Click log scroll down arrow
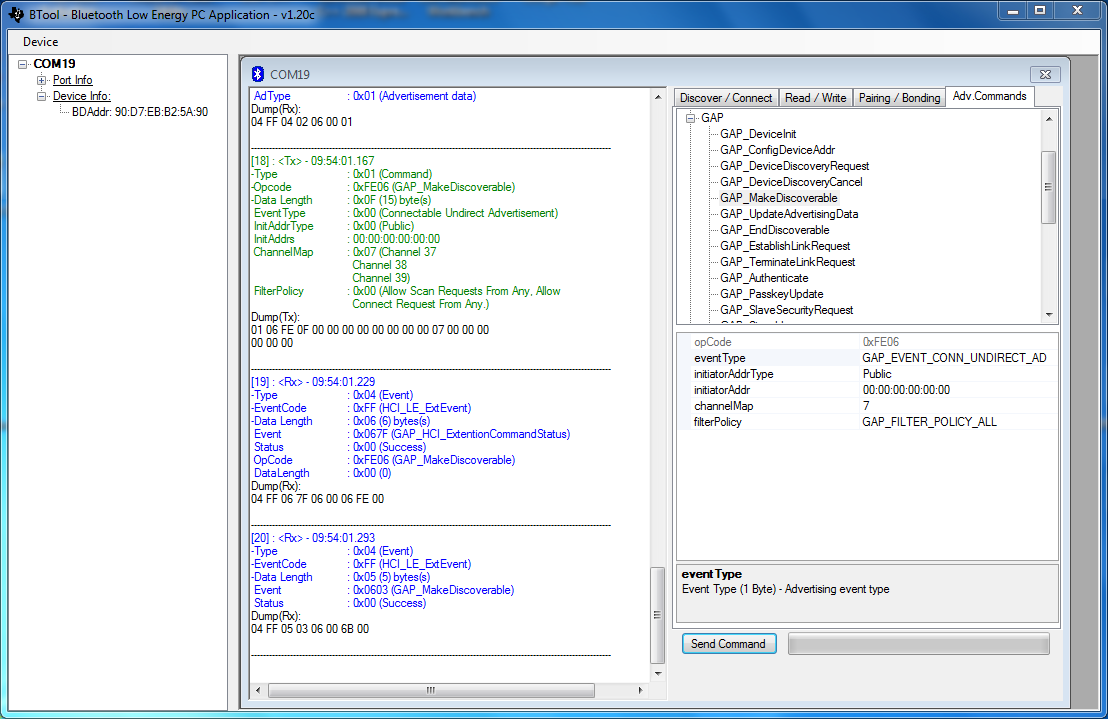This screenshot has height=719, width=1108. point(658,673)
